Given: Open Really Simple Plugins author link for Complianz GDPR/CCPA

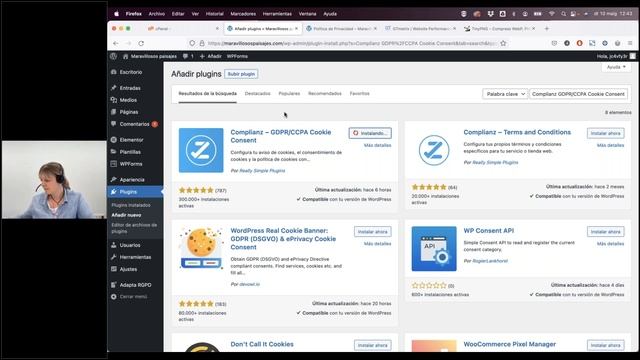Looking at the screenshot, I should click(x=262, y=171).
